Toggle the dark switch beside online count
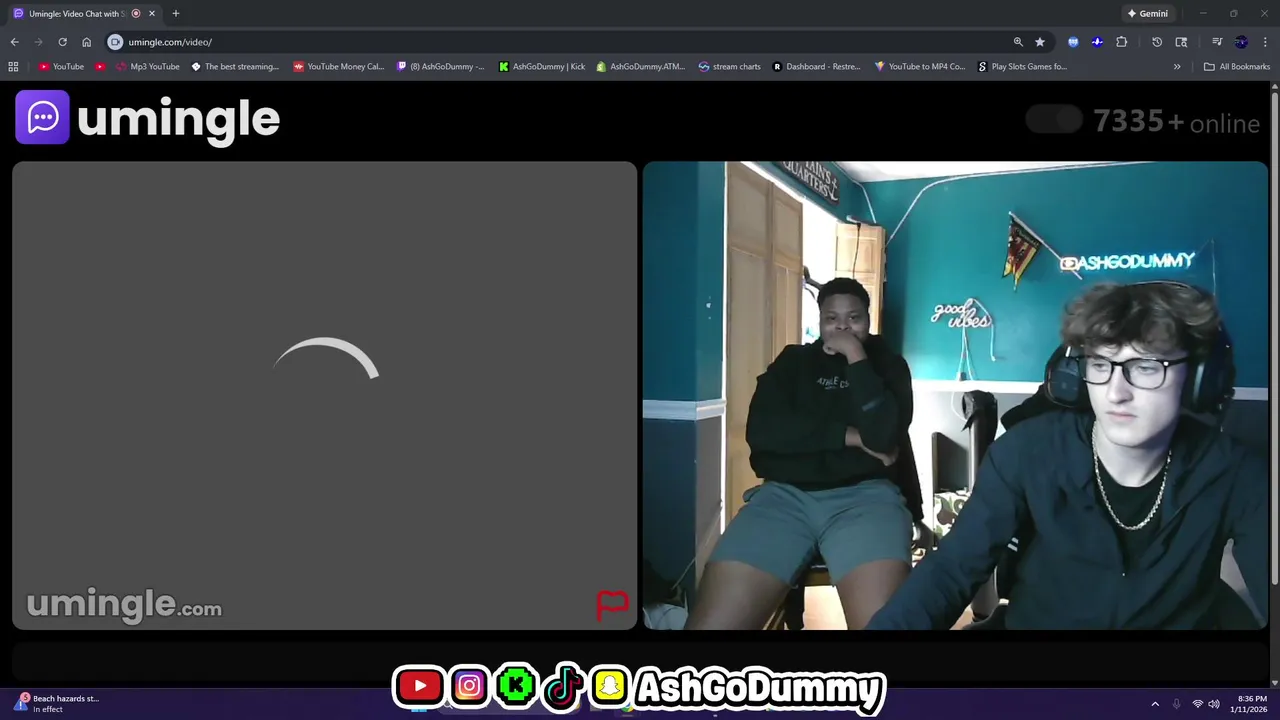This screenshot has height=720, width=1280. (x=1054, y=120)
